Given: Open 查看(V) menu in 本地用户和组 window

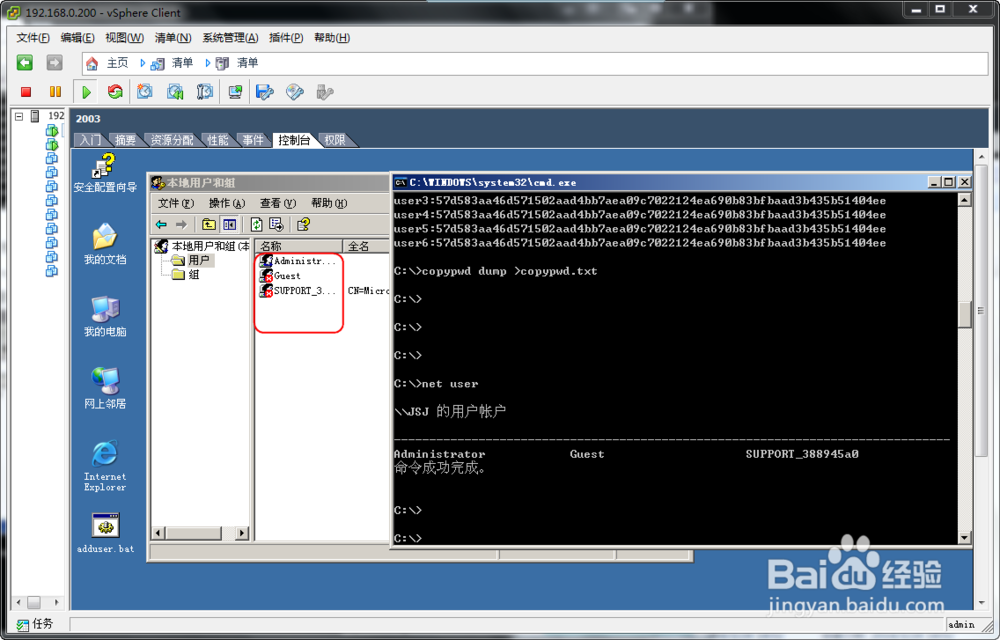Looking at the screenshot, I should pos(277,203).
